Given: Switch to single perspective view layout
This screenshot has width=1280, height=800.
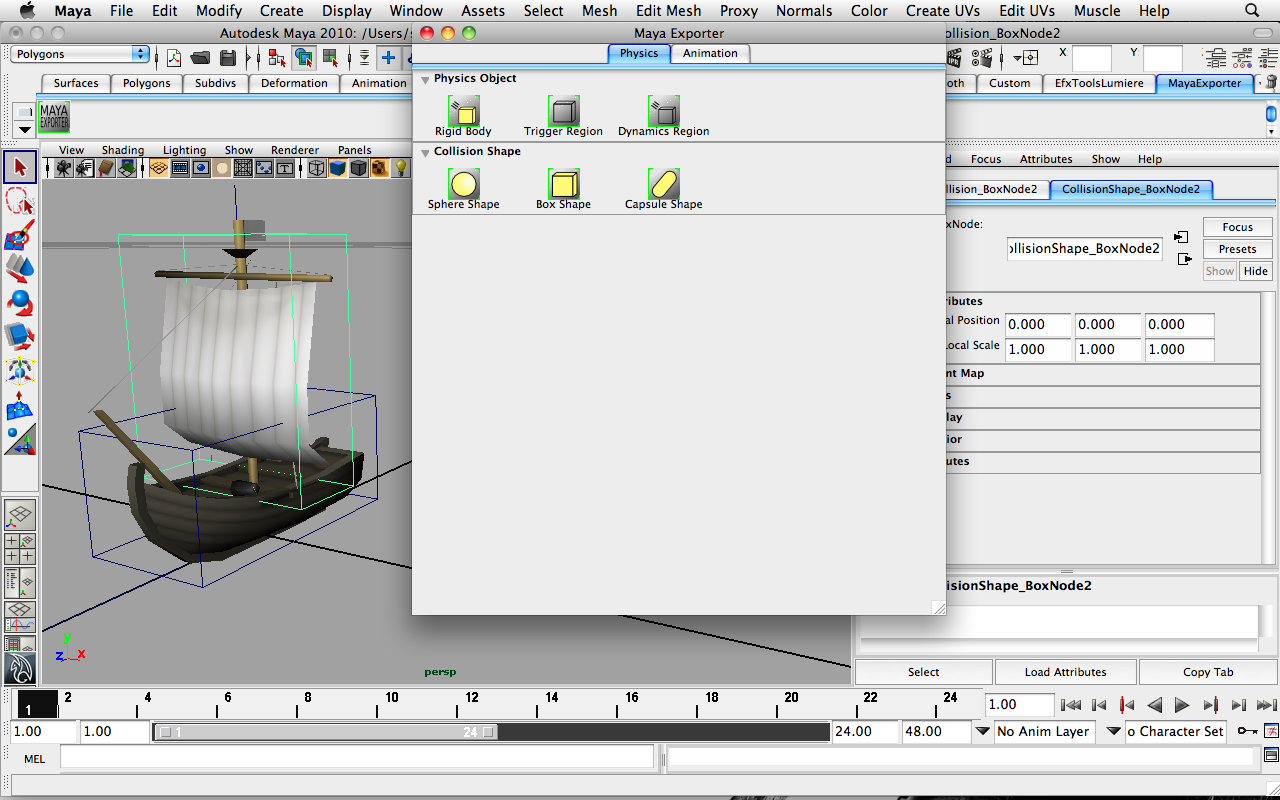Looking at the screenshot, I should [20, 516].
